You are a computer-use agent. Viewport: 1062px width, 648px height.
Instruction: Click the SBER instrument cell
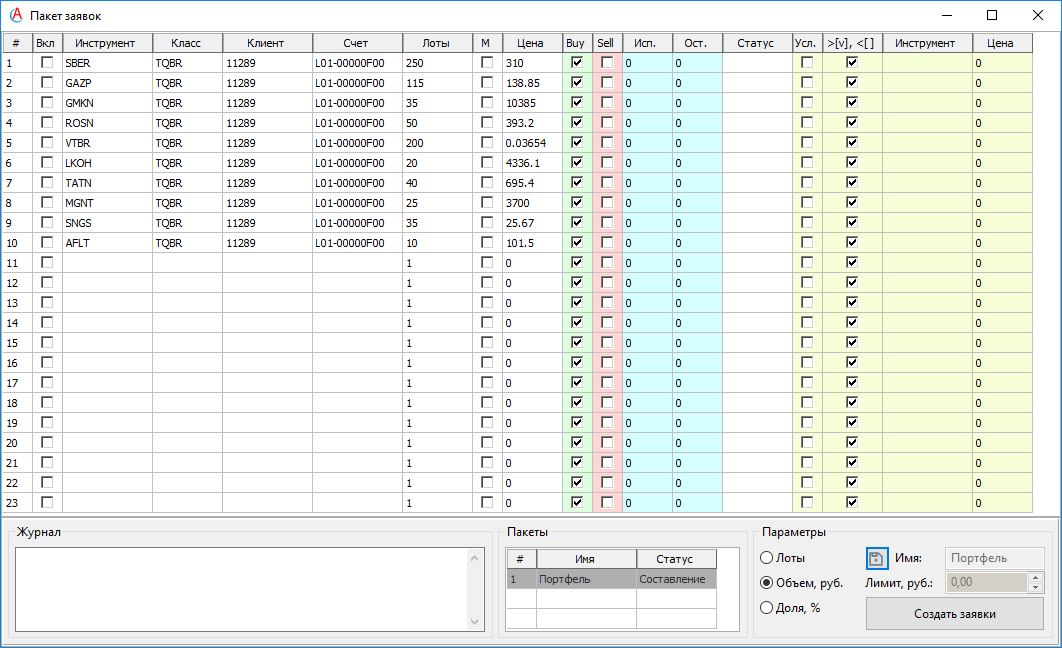pyautogui.click(x=107, y=63)
